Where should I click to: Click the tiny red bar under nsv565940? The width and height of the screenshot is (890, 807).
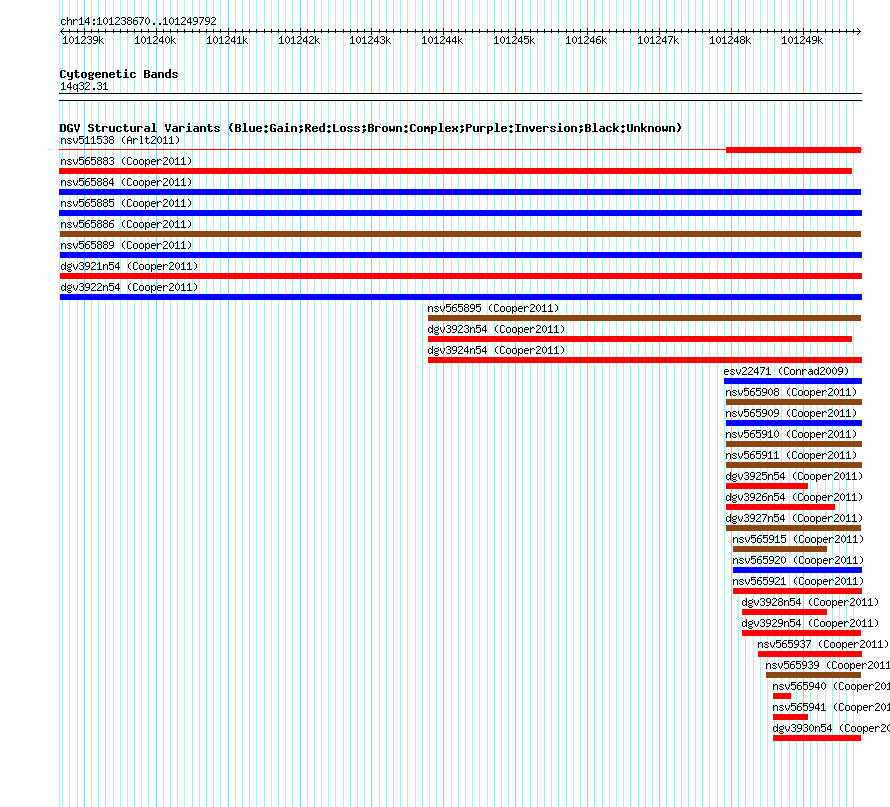pyautogui.click(x=782, y=696)
